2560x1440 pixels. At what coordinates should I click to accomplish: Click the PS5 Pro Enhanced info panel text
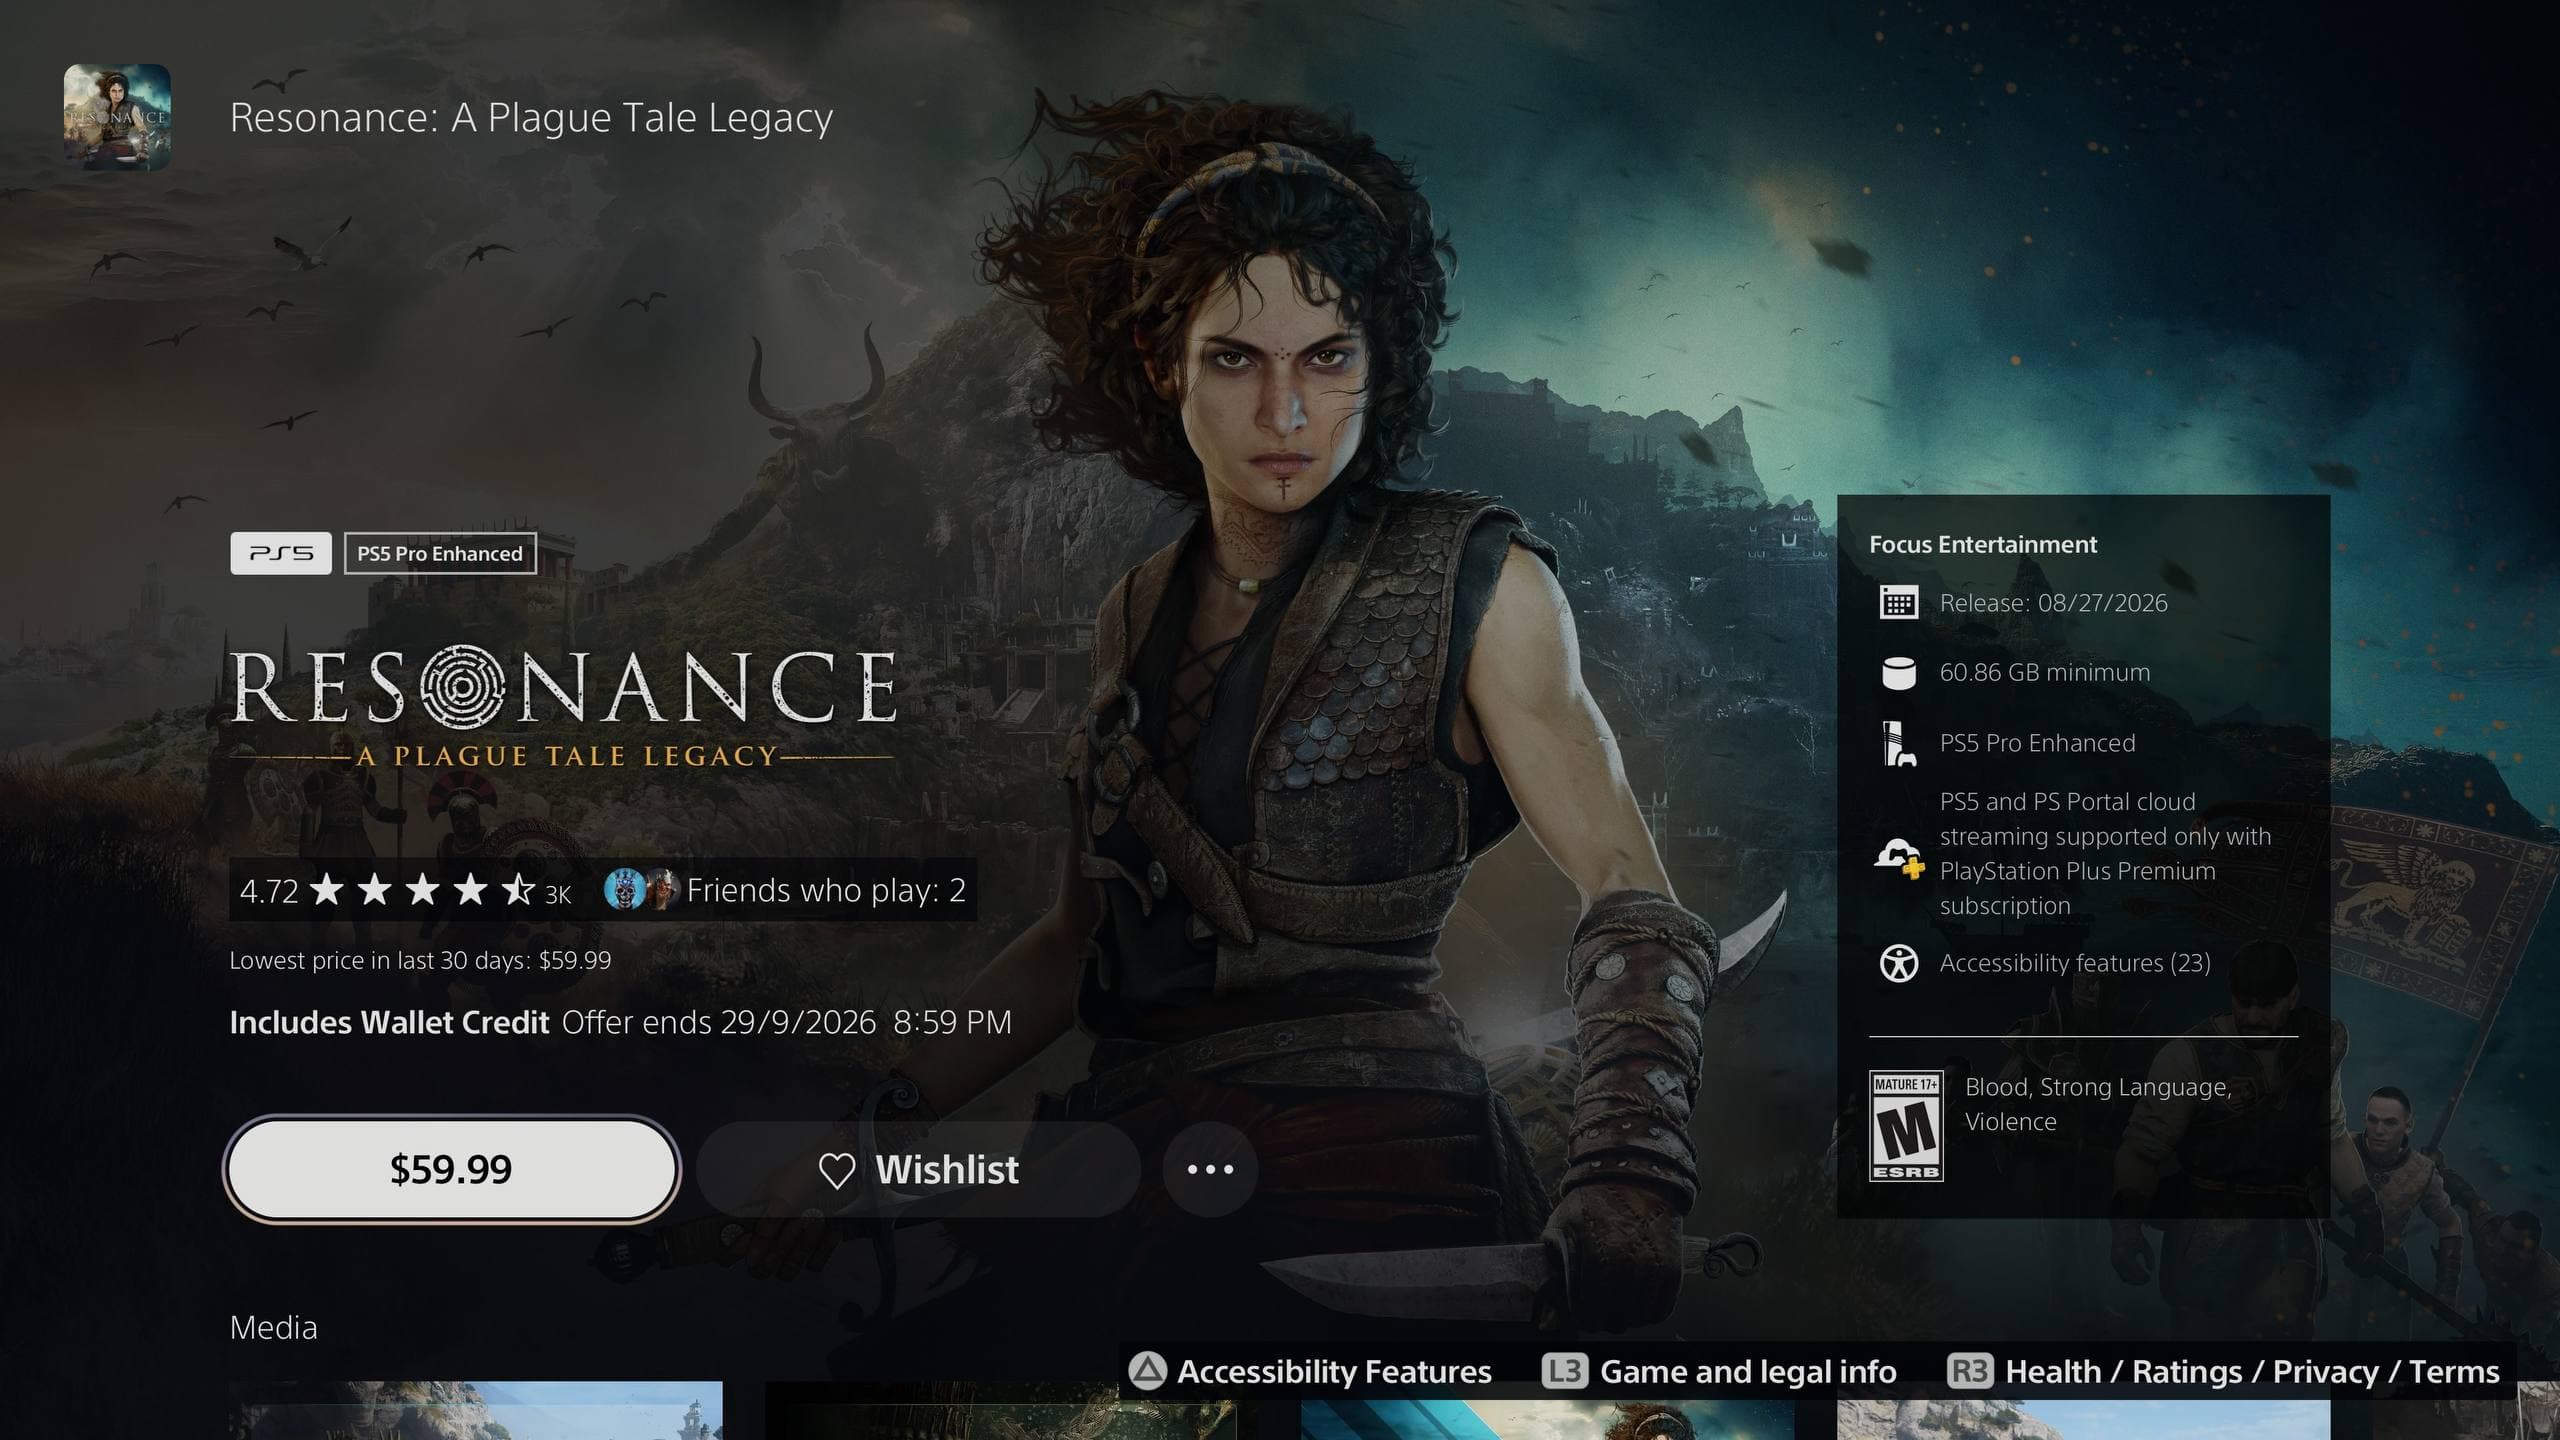pos(2037,743)
